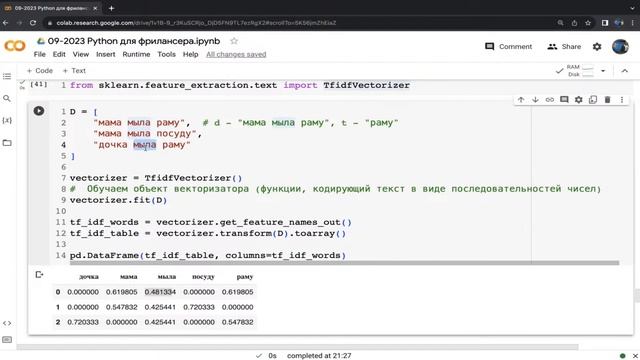Click the value 0.481334 in output table

click(160, 292)
